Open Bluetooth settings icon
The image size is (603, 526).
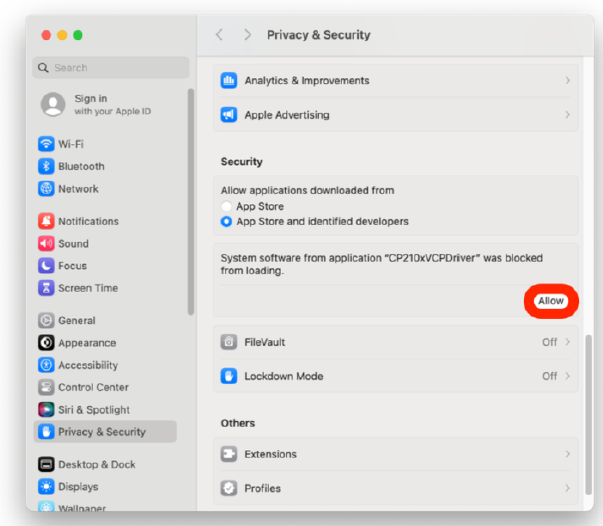(46, 166)
